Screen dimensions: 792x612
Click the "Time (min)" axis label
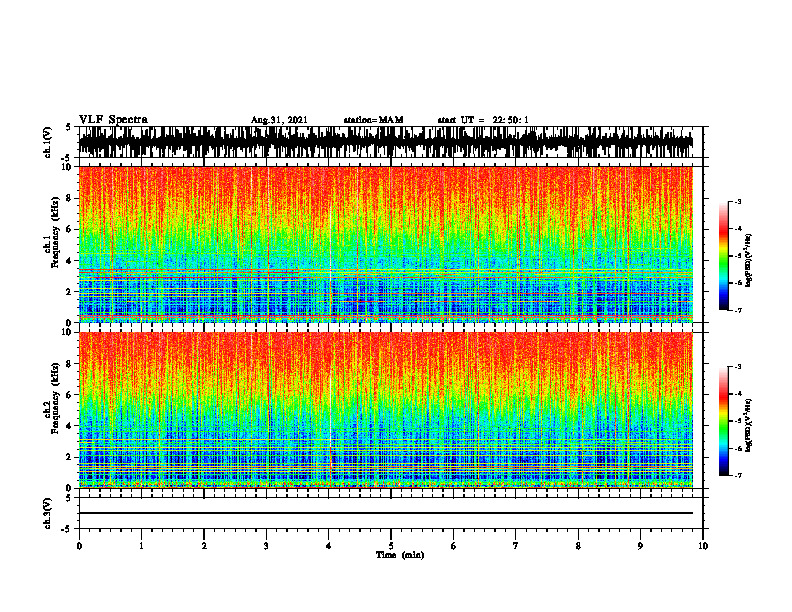[x=400, y=555]
